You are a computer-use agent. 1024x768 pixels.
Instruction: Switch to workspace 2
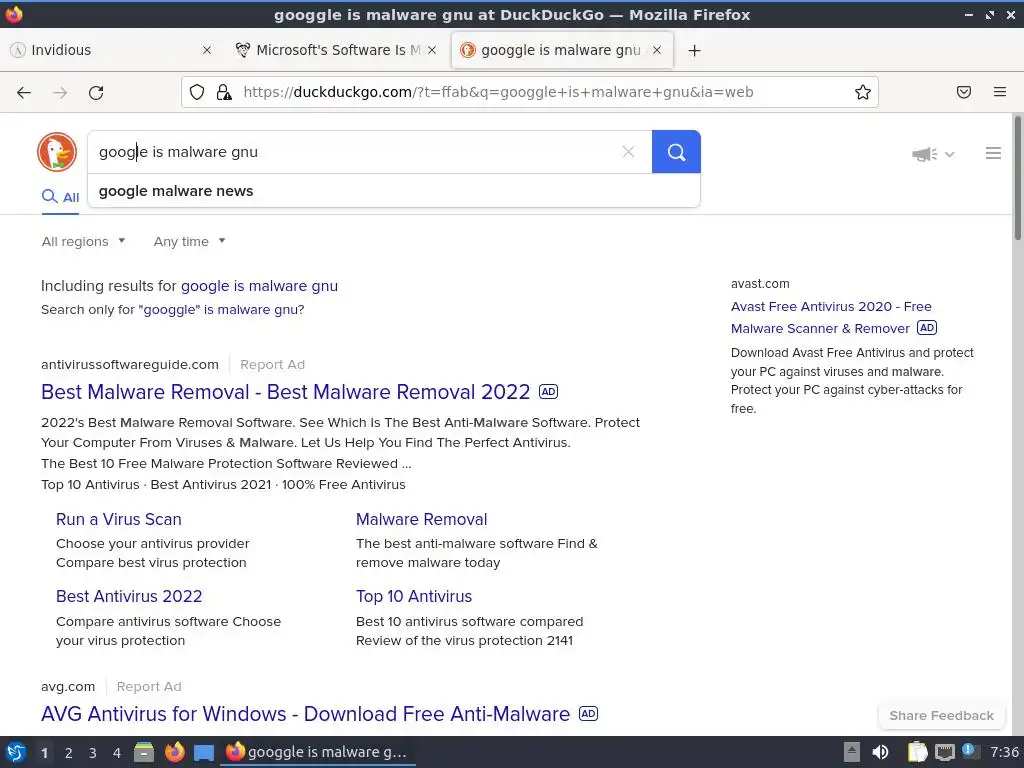[69, 753]
